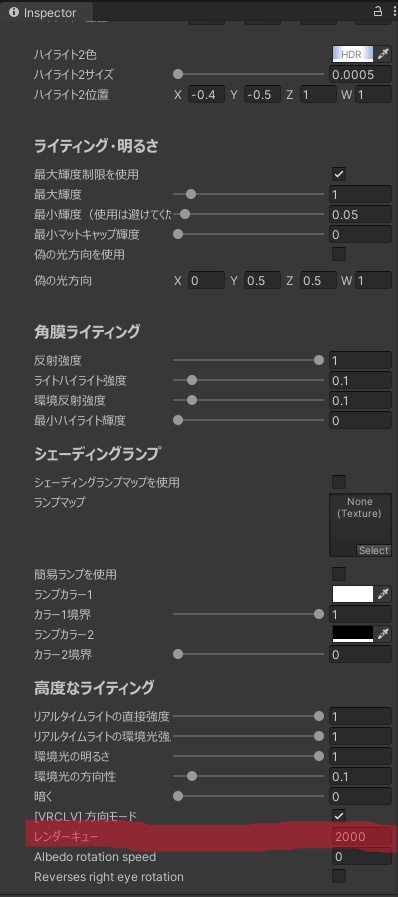Use eyedropper for ランプカラー2

383,634
